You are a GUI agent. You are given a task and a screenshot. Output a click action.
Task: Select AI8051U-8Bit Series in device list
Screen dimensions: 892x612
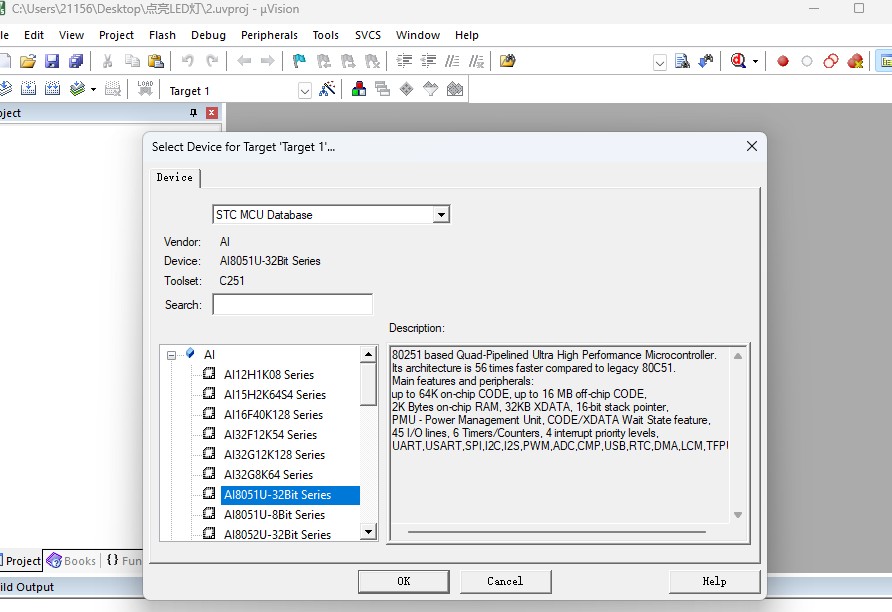(x=274, y=515)
